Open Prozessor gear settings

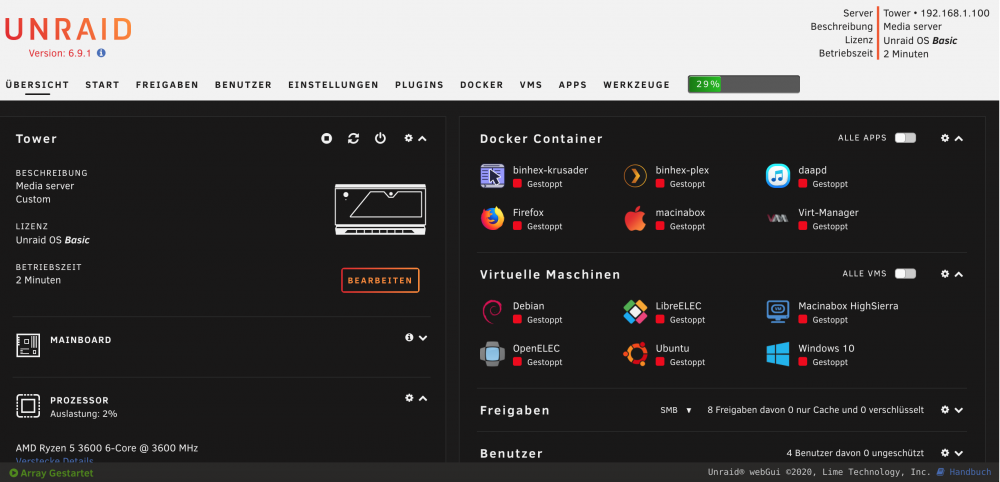409,397
